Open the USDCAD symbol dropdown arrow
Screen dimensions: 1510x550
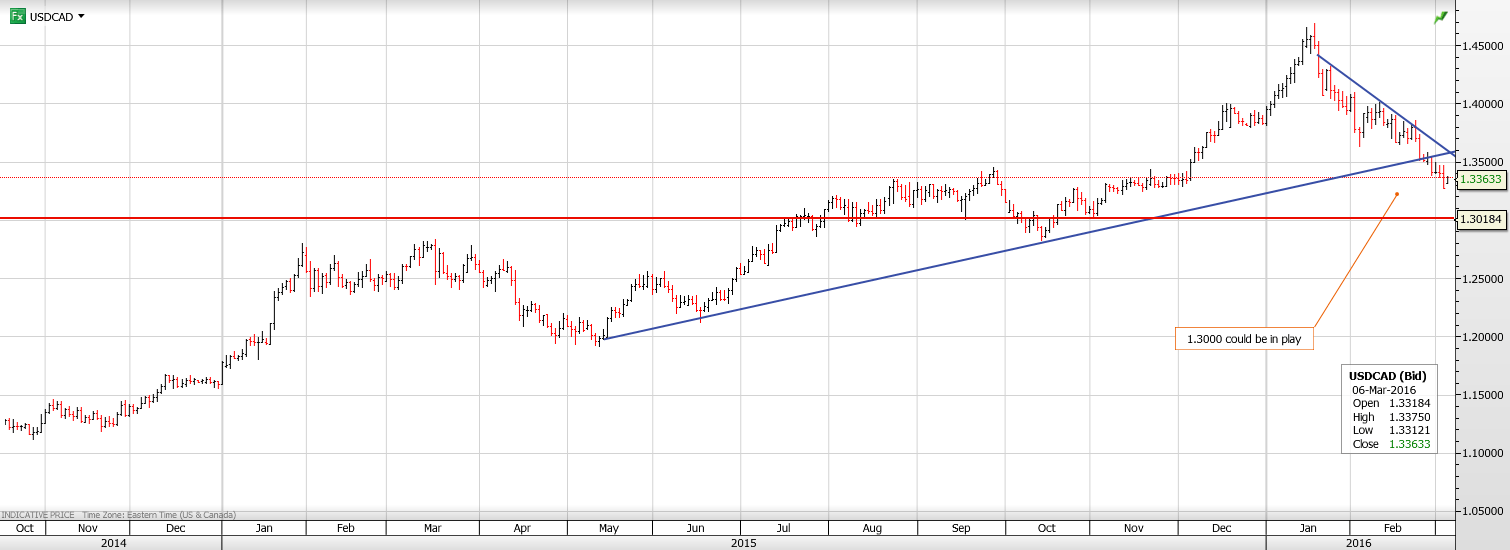81,17
